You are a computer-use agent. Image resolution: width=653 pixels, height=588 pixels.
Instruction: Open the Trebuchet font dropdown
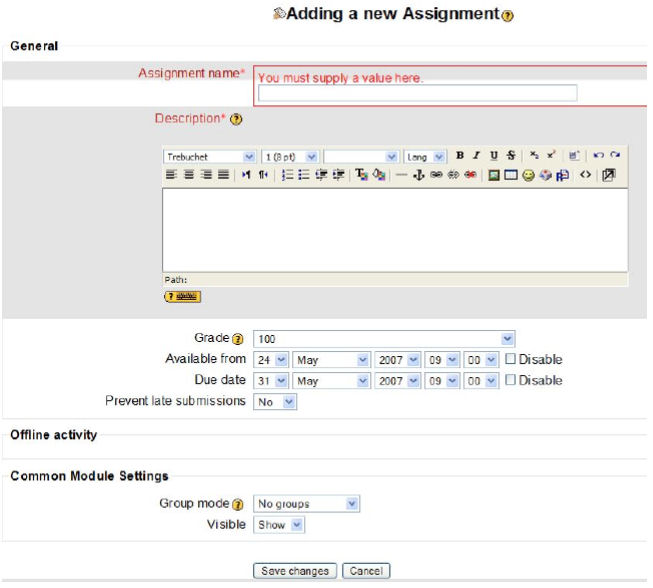[209, 157]
